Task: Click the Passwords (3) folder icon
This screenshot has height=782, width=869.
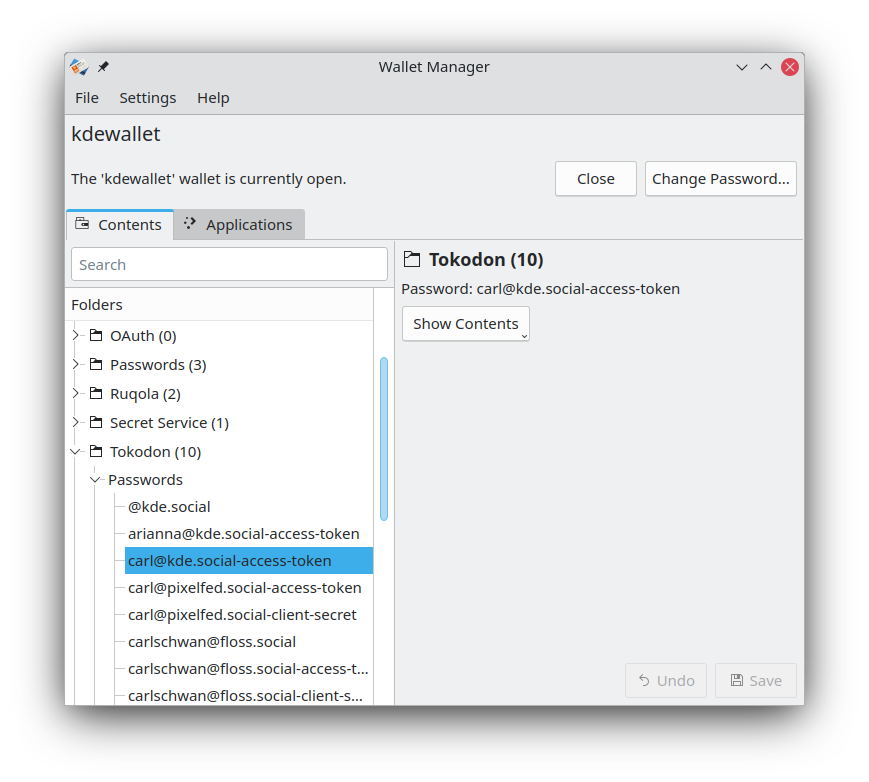Action: 96,365
